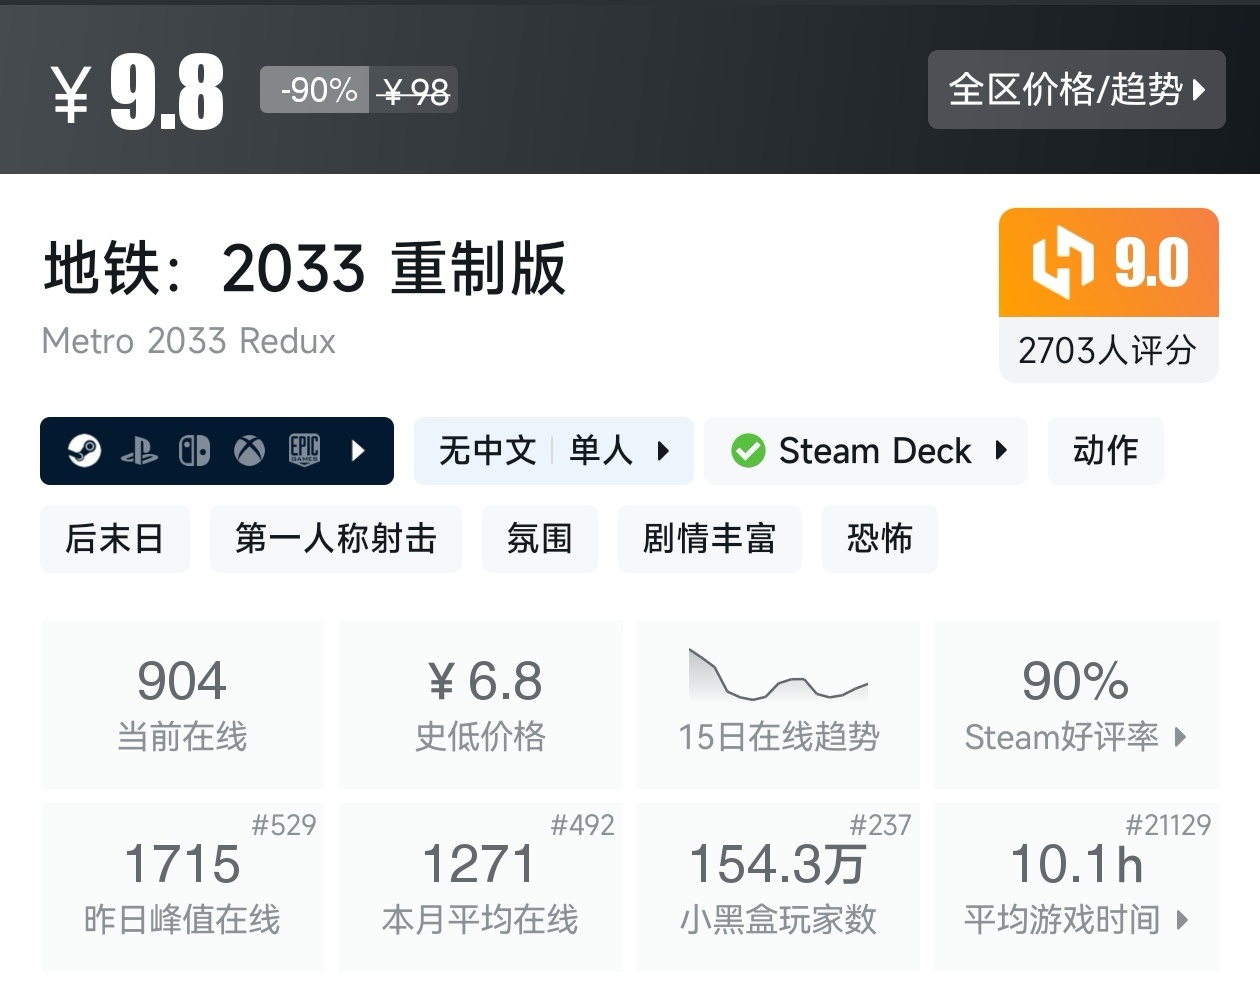This screenshot has height=985, width=1260.
Task: Select the 后末日 tag
Action: (115, 539)
